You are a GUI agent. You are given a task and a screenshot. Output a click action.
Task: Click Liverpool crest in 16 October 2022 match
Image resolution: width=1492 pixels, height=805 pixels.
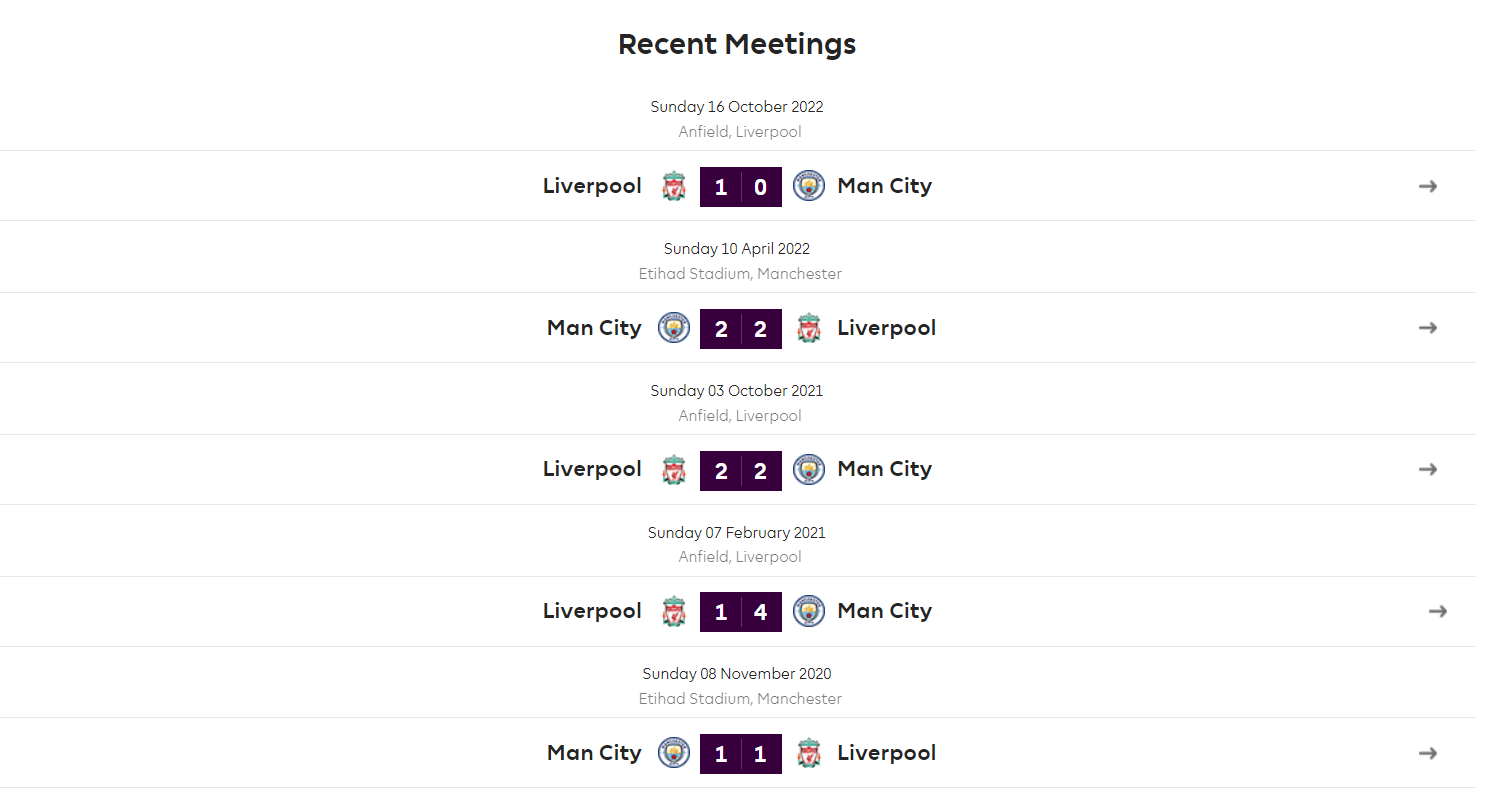click(x=675, y=186)
